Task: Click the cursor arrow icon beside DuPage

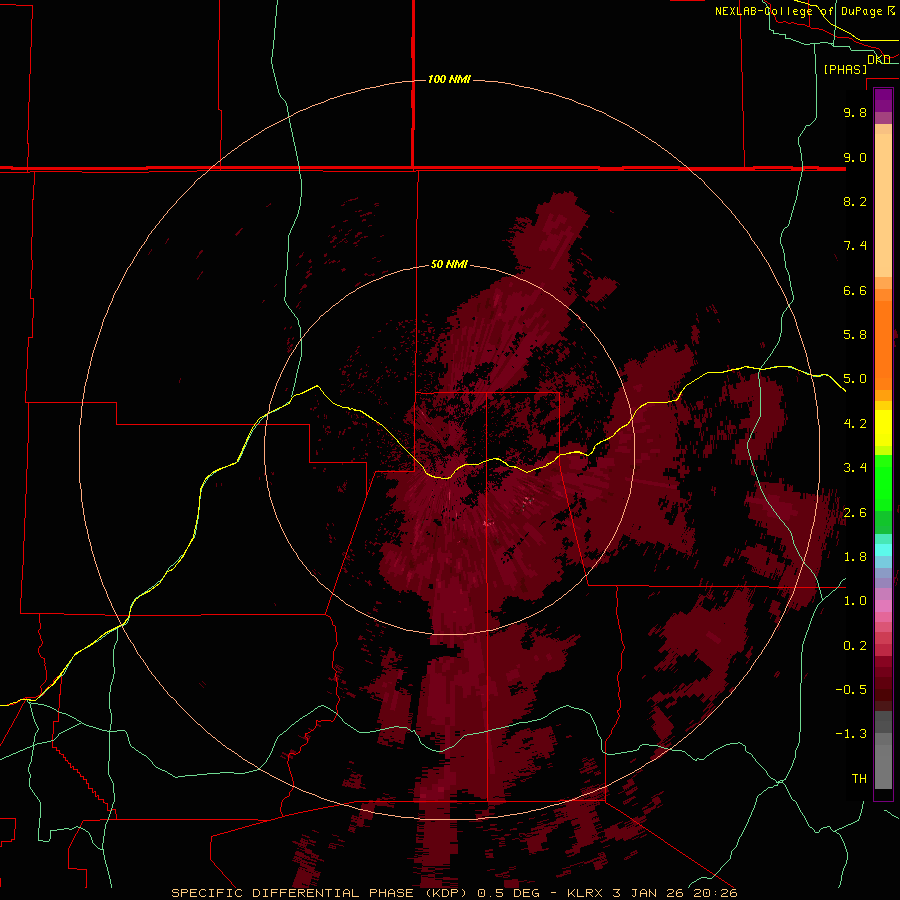Action: click(891, 10)
